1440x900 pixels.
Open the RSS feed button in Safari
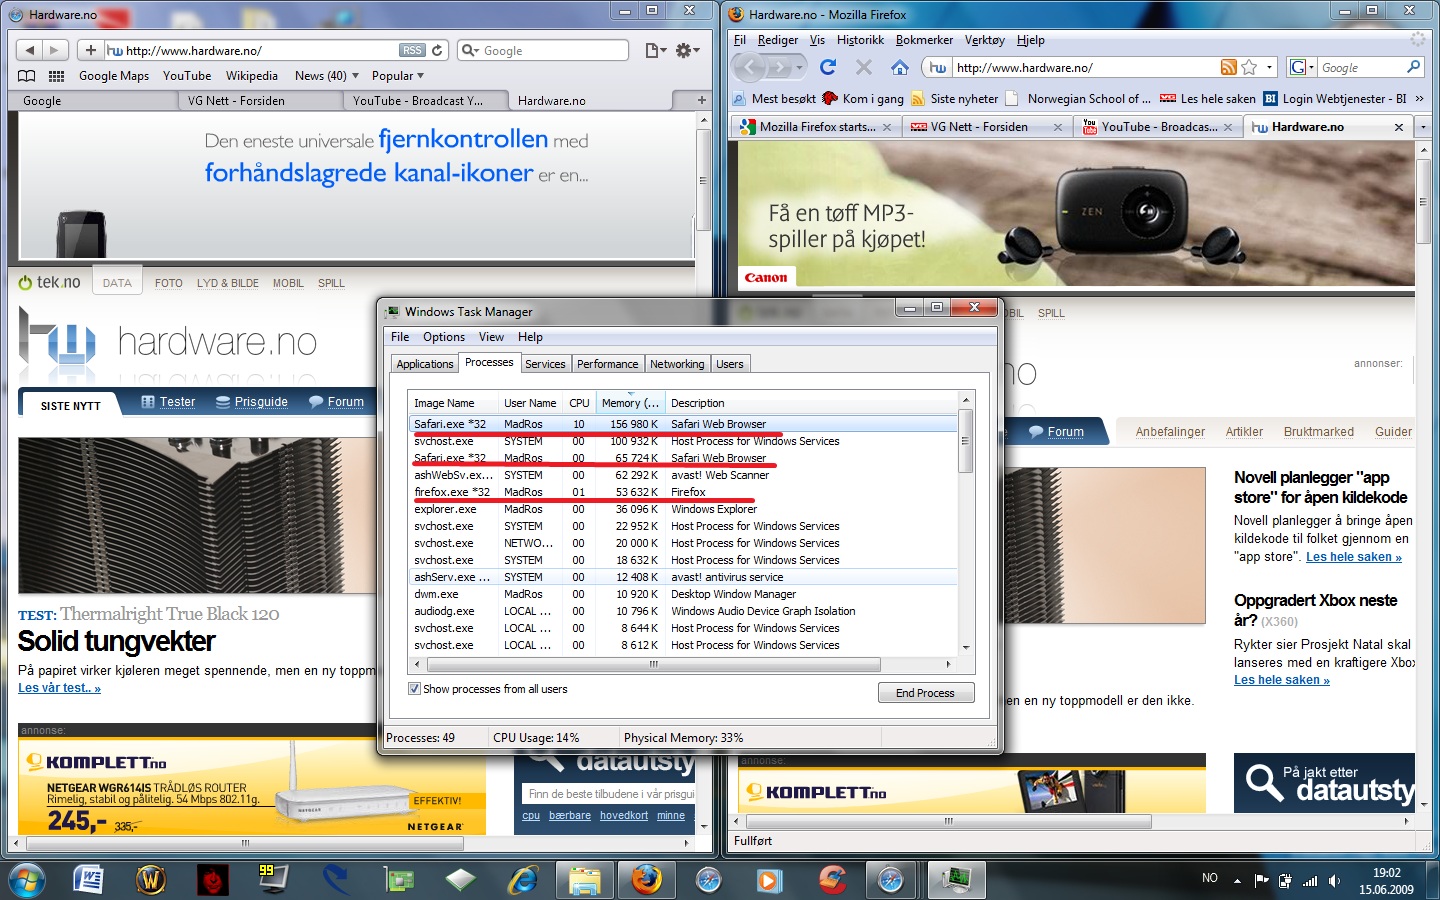pos(412,50)
